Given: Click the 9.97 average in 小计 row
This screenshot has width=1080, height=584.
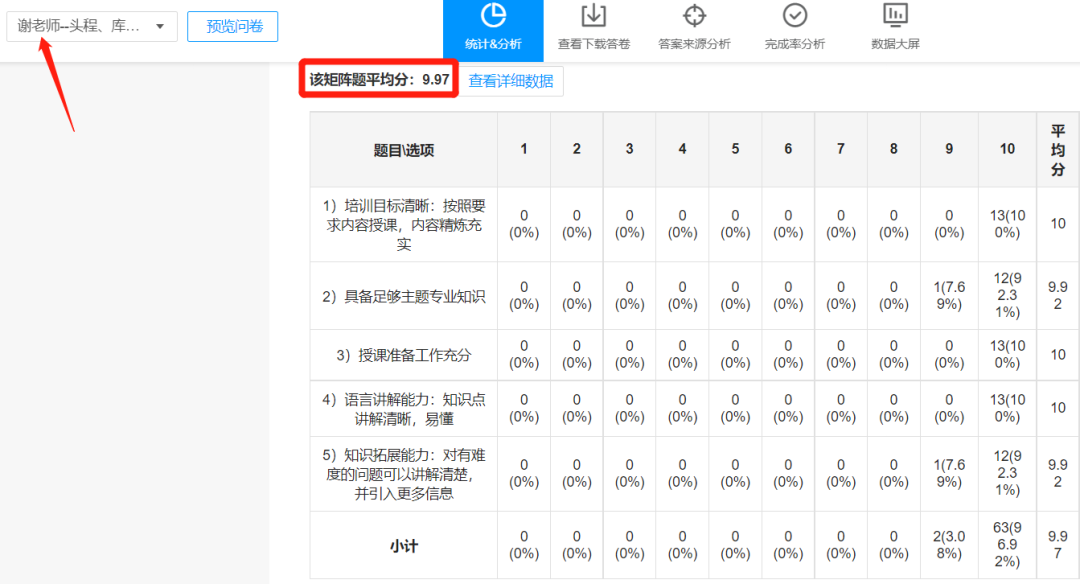Looking at the screenshot, I should click(1058, 545).
